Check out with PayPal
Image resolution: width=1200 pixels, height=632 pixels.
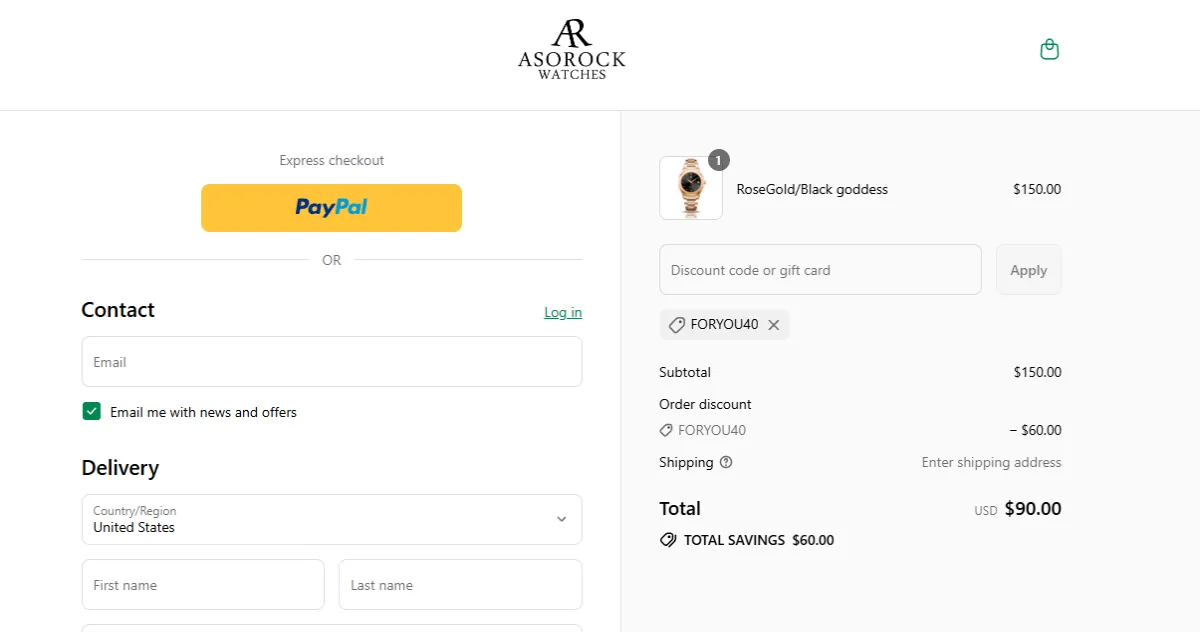pyautogui.click(x=331, y=208)
